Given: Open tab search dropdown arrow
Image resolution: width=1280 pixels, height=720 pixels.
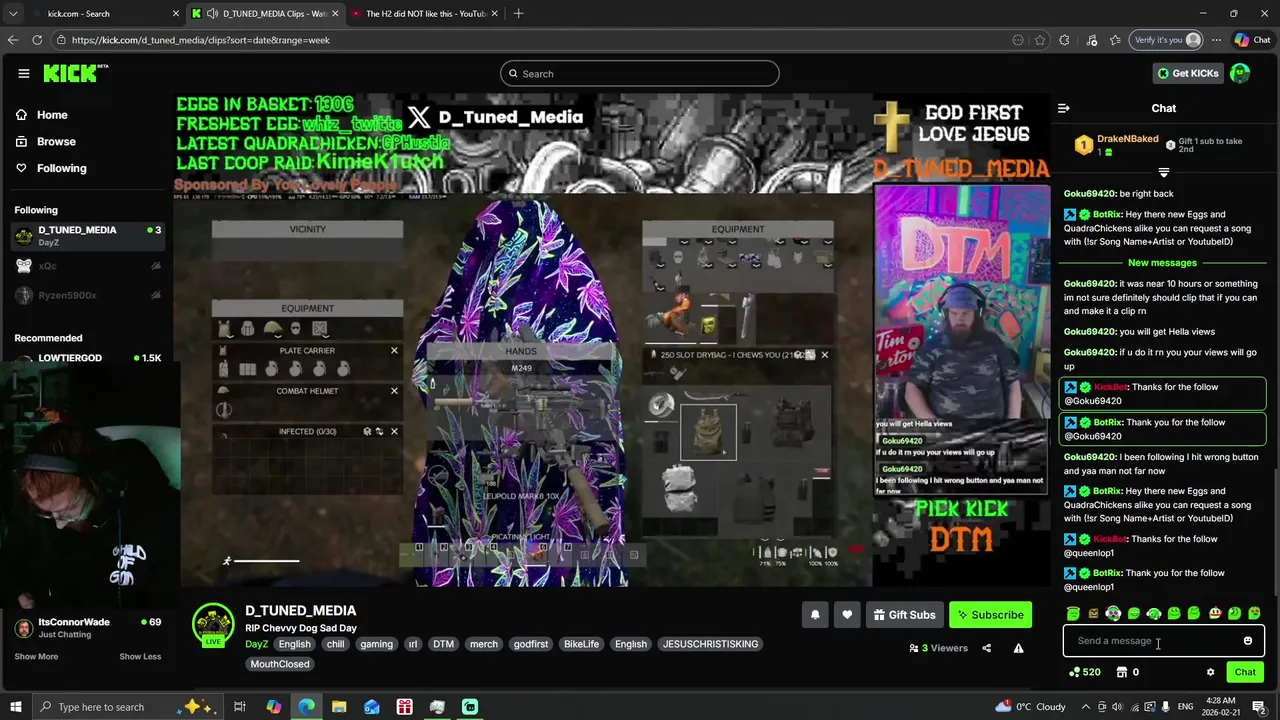Looking at the screenshot, I should point(13,14).
